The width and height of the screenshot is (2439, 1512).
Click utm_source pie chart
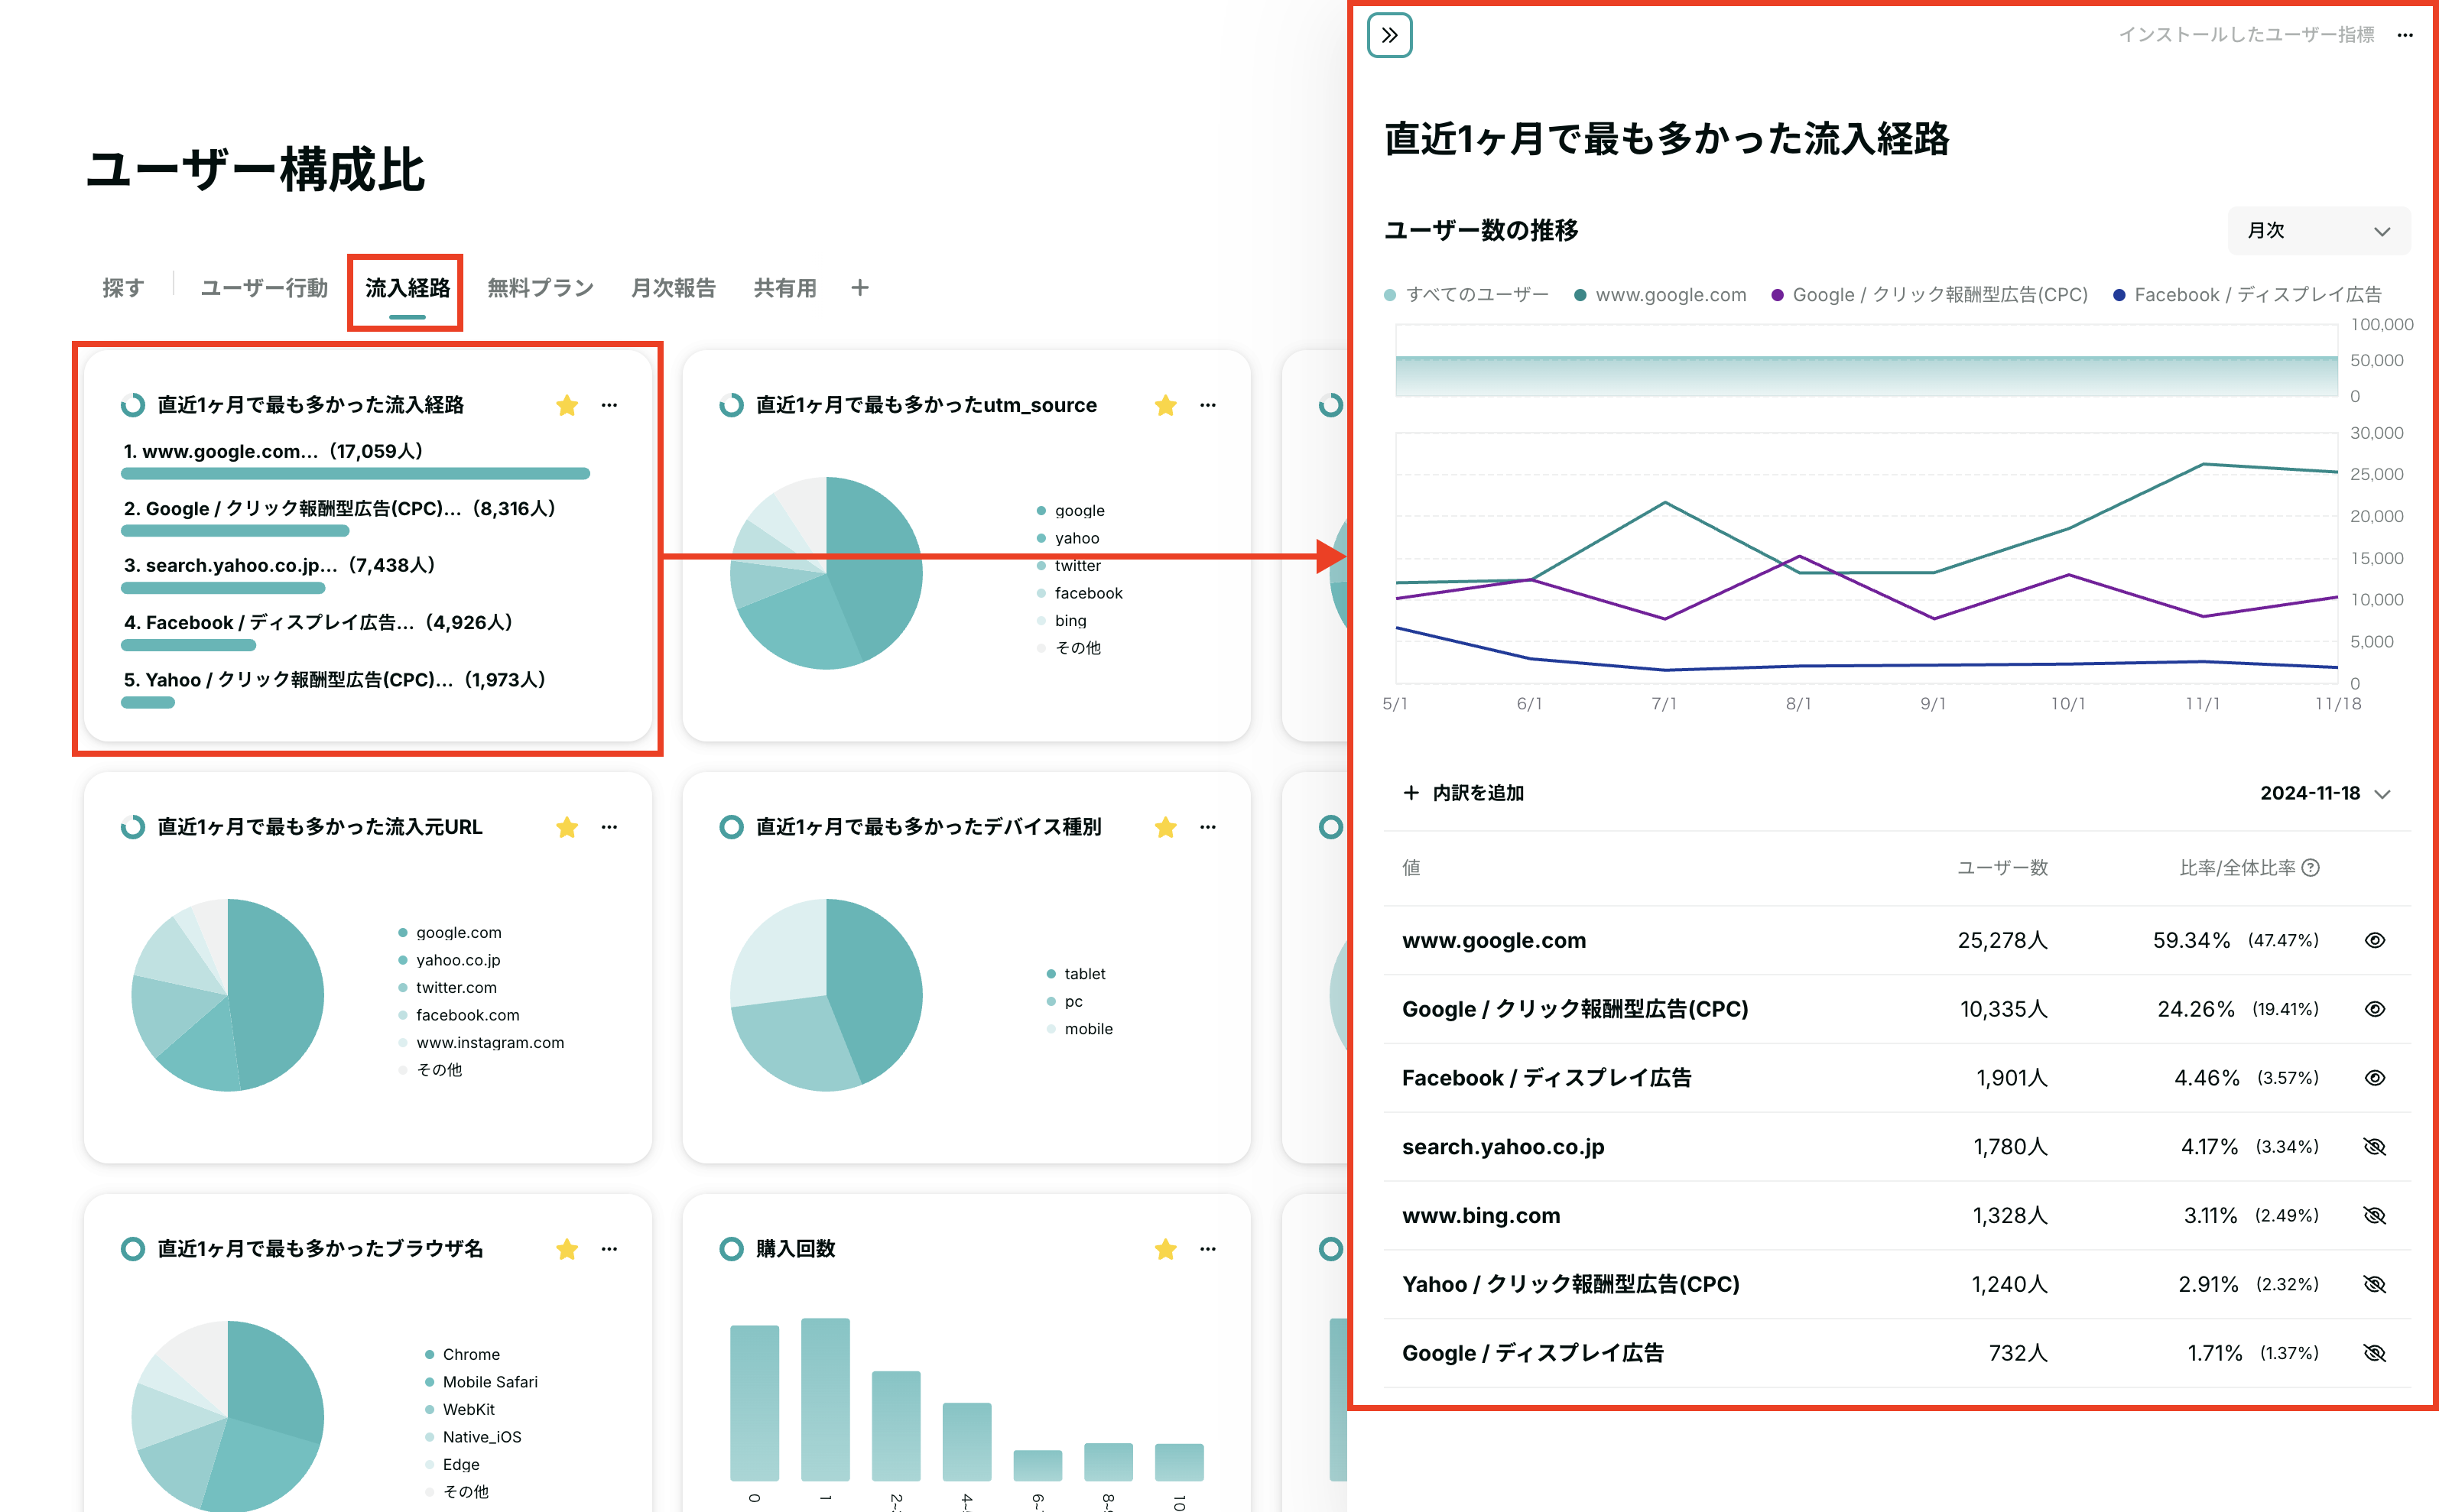826,573
